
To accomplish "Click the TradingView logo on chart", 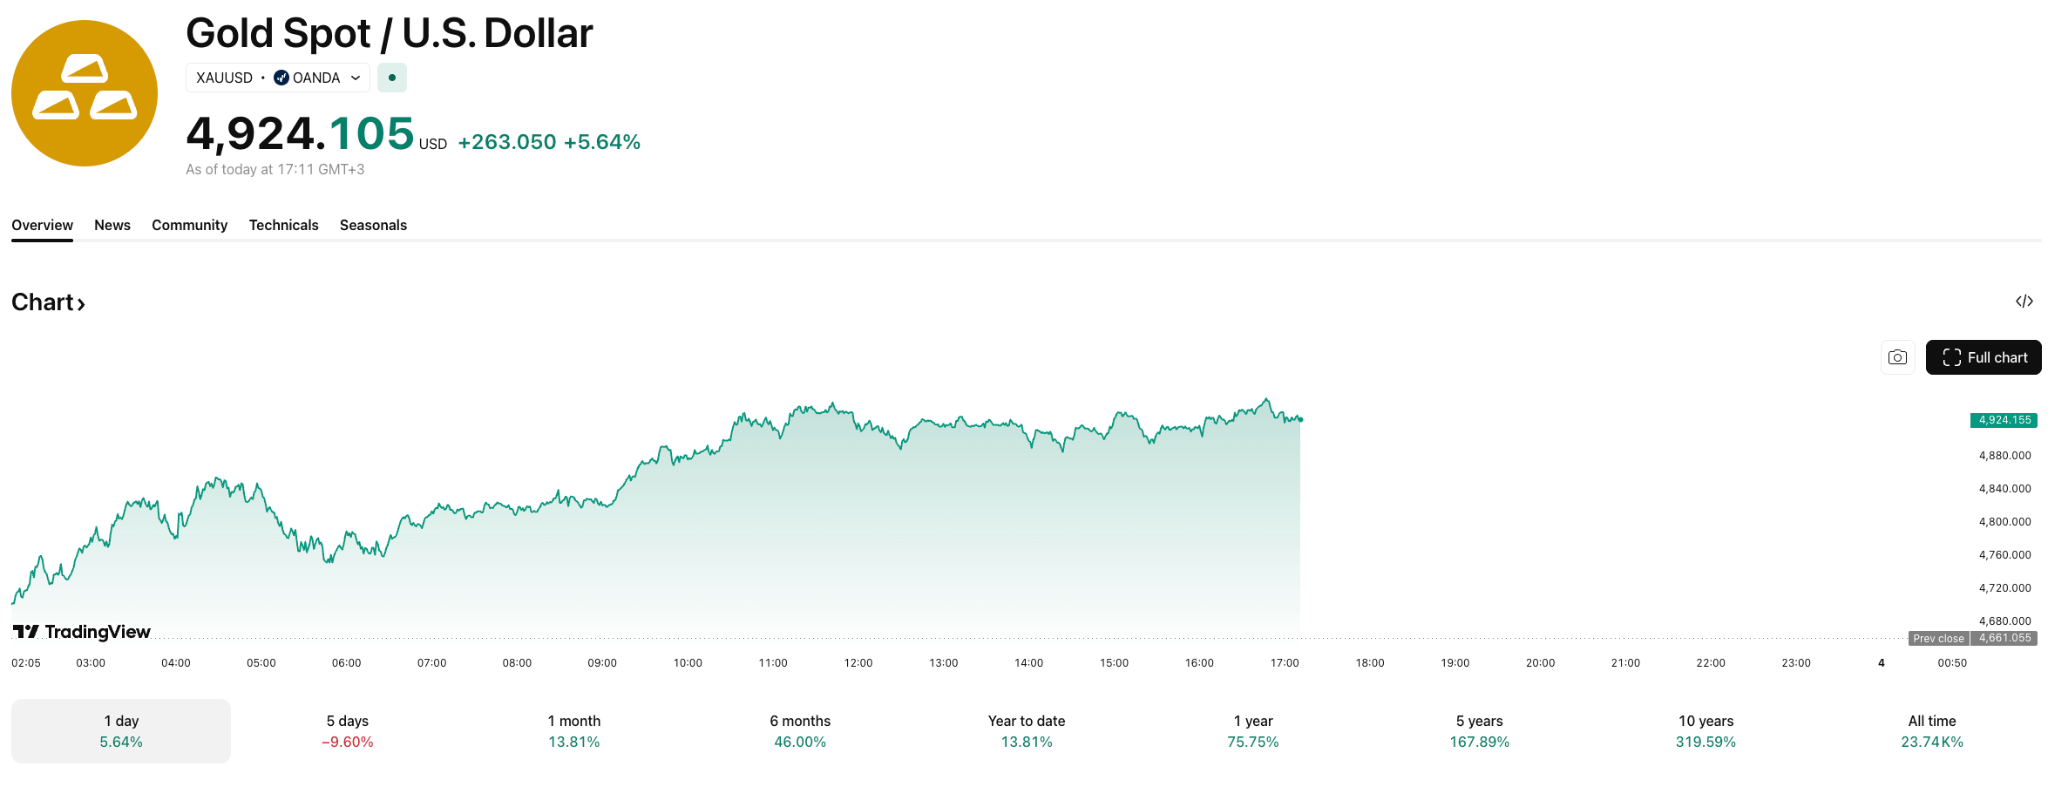I will coord(82,632).
